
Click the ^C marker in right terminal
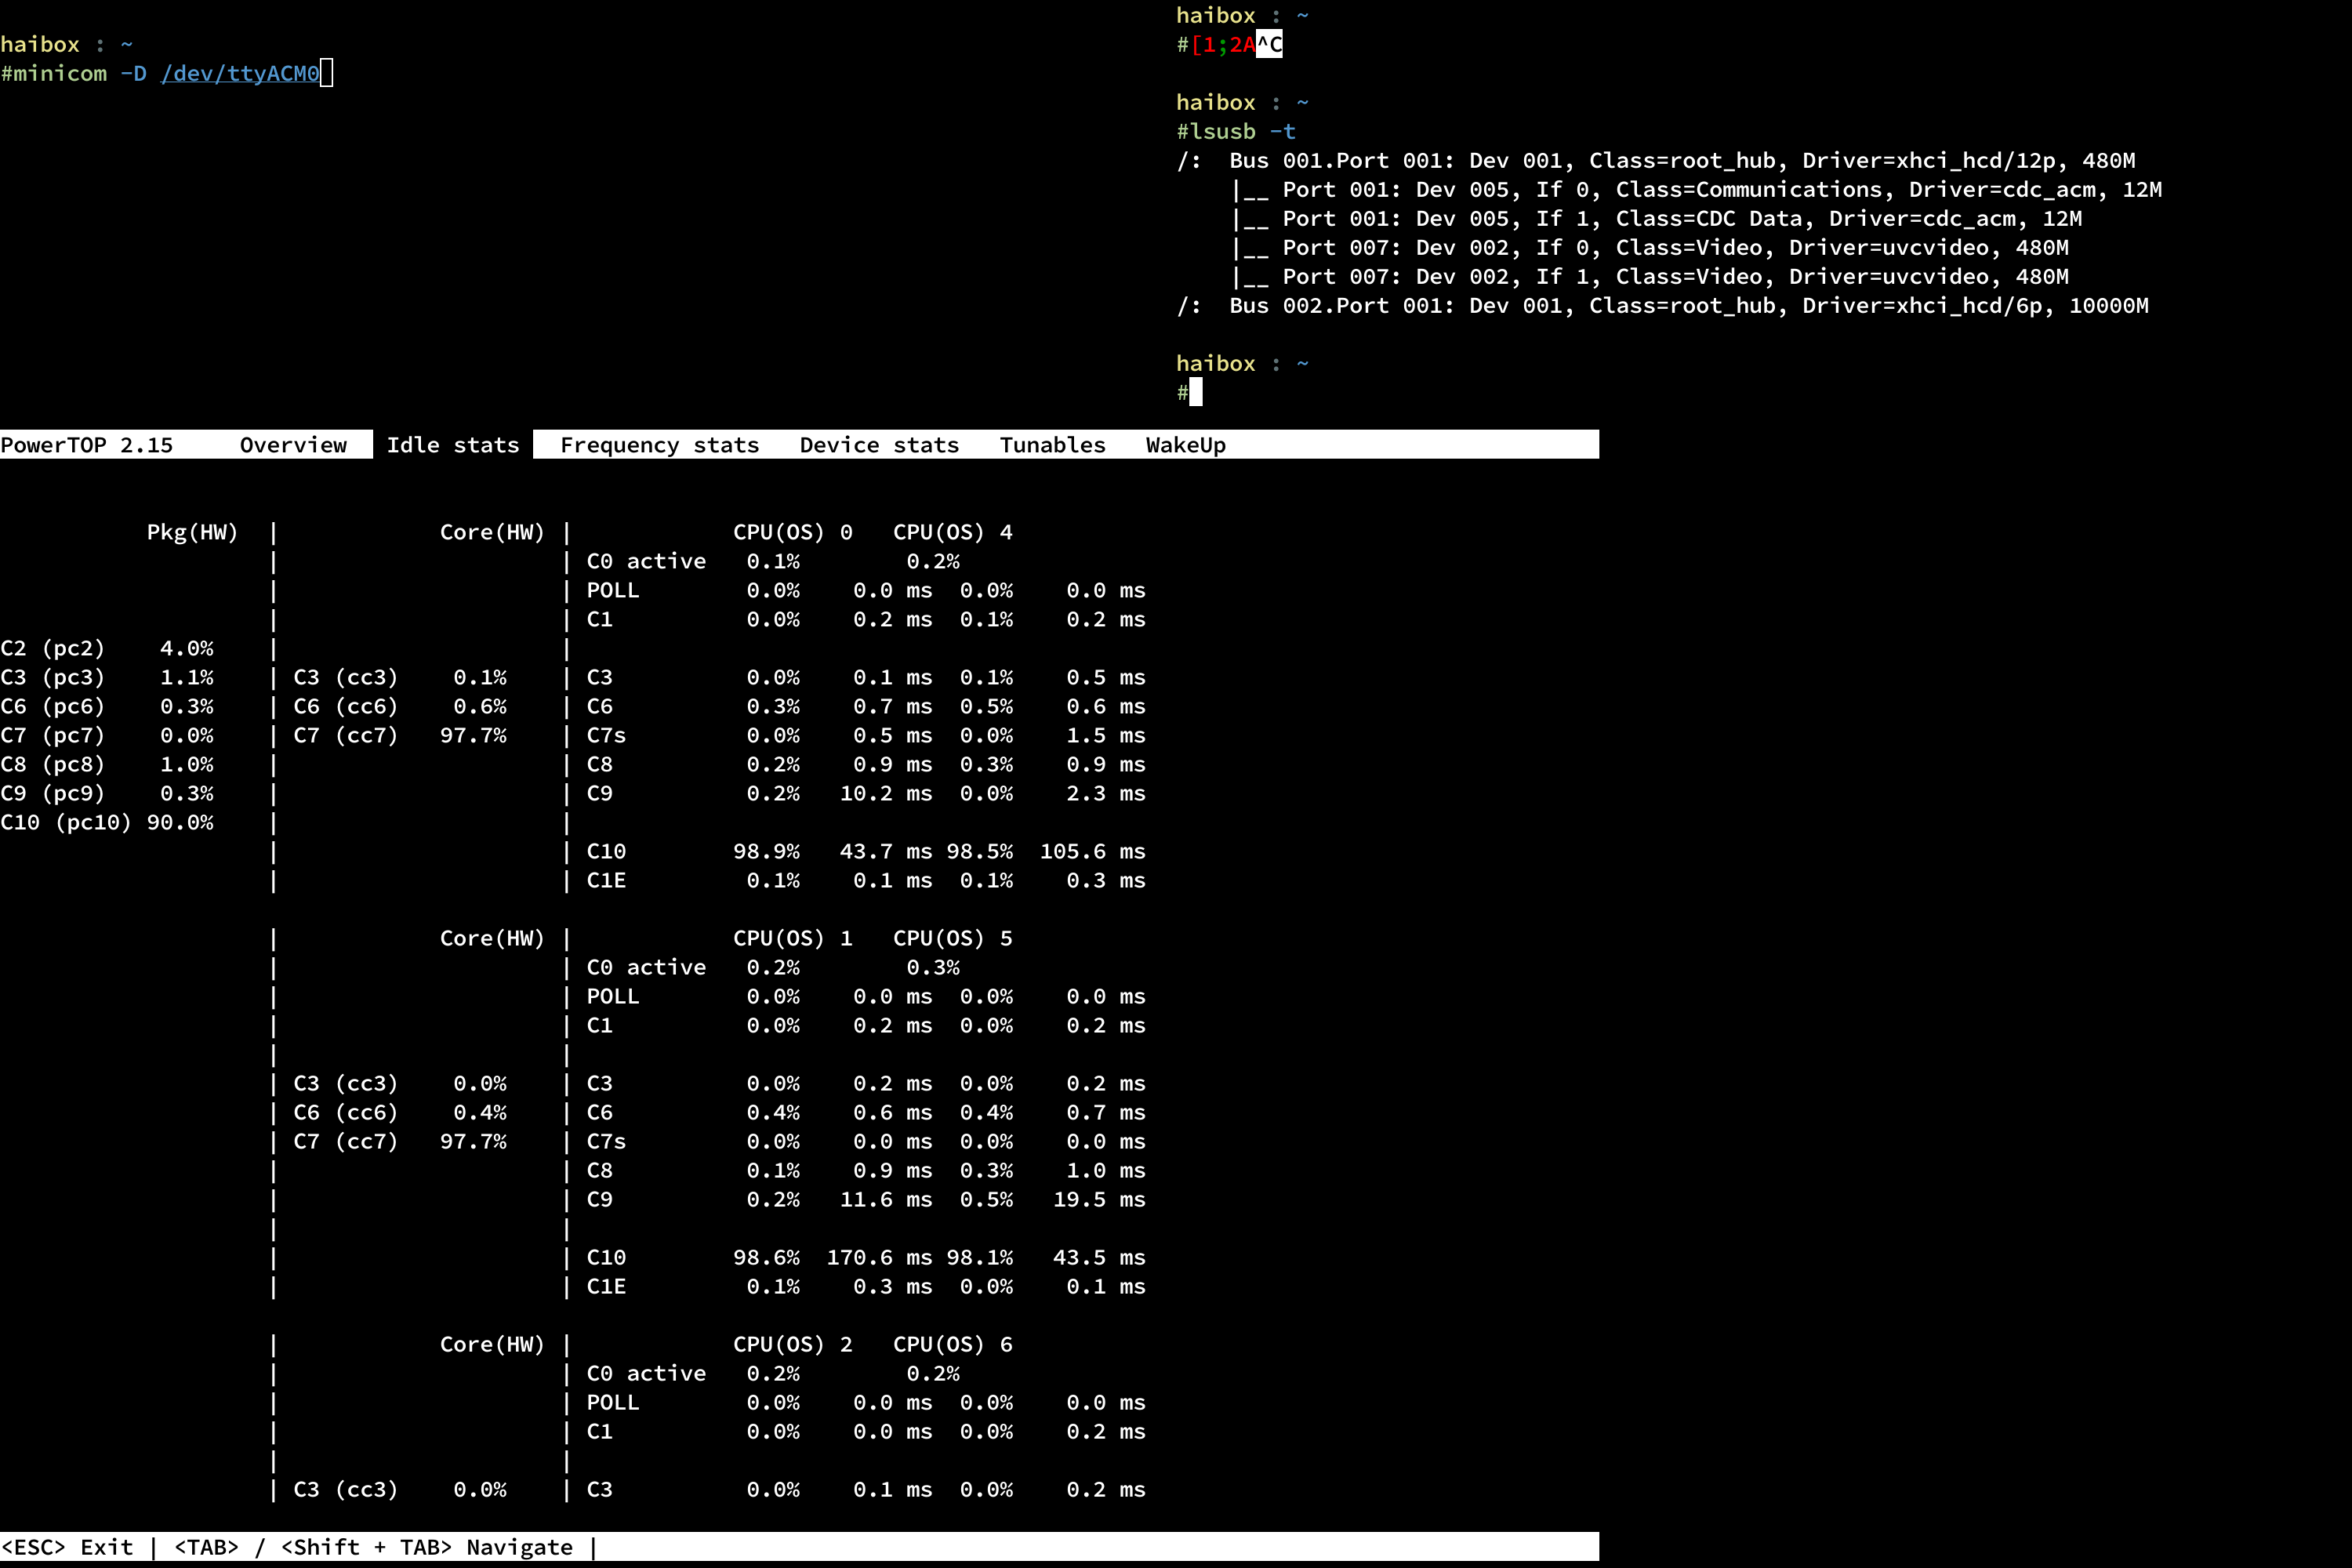(1269, 44)
